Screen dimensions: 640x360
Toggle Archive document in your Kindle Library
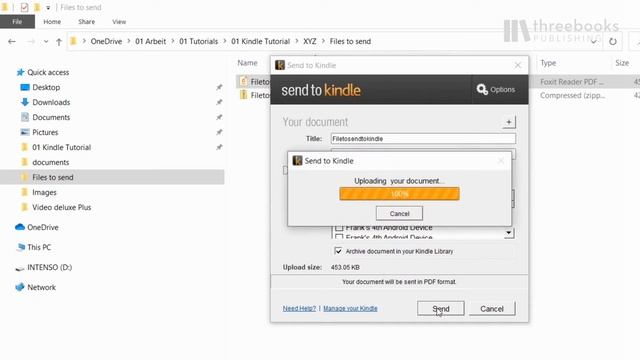(338, 251)
